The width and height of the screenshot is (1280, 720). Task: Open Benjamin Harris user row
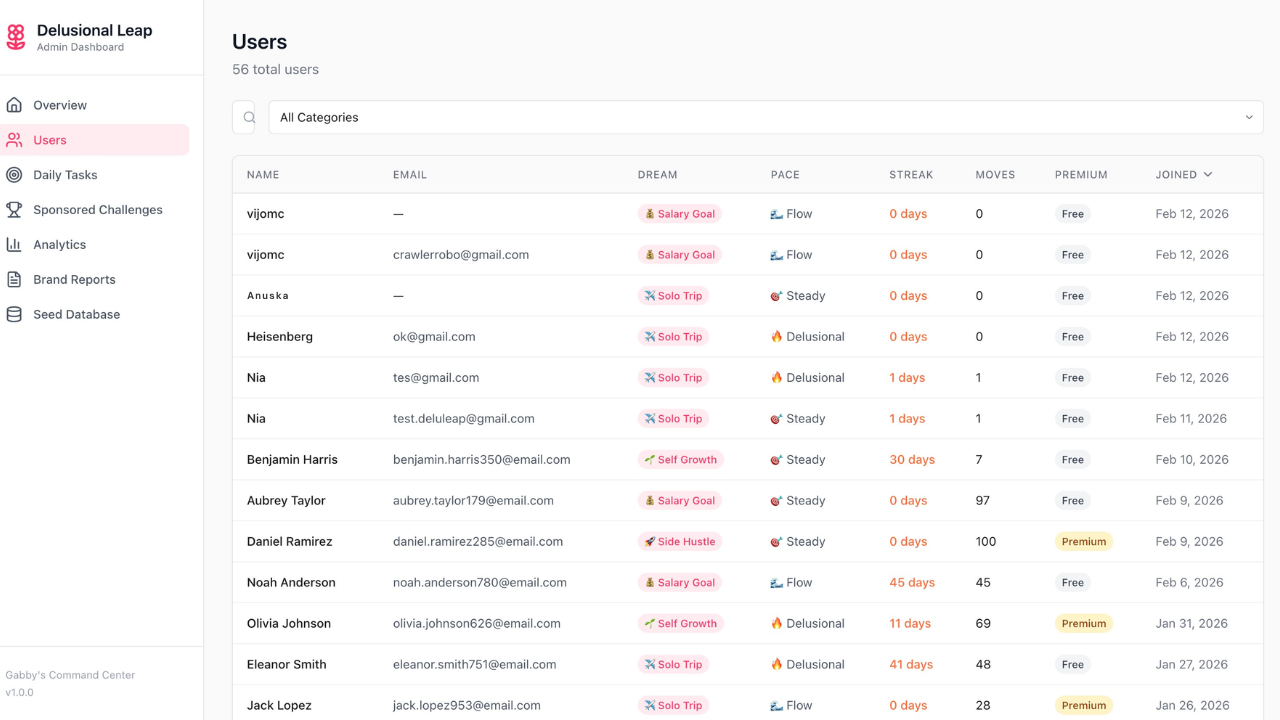pos(748,460)
